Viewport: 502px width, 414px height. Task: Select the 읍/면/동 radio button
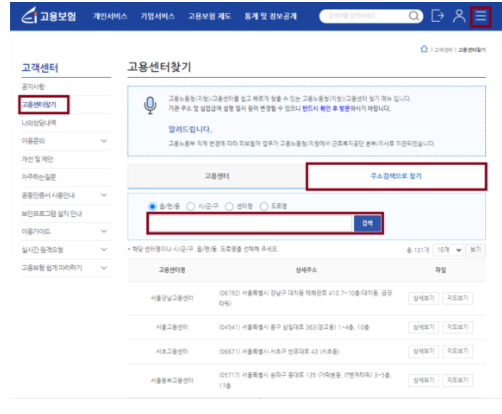click(x=152, y=206)
